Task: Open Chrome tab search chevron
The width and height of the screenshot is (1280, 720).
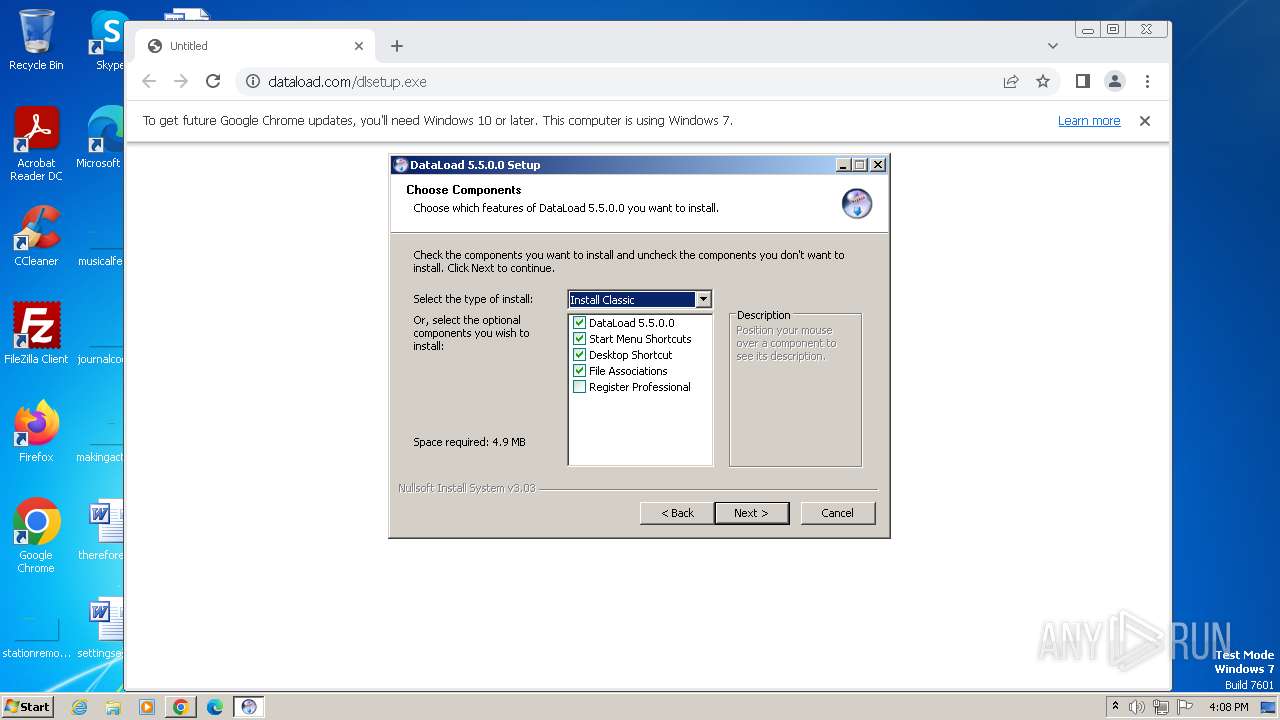Action: [x=1053, y=46]
